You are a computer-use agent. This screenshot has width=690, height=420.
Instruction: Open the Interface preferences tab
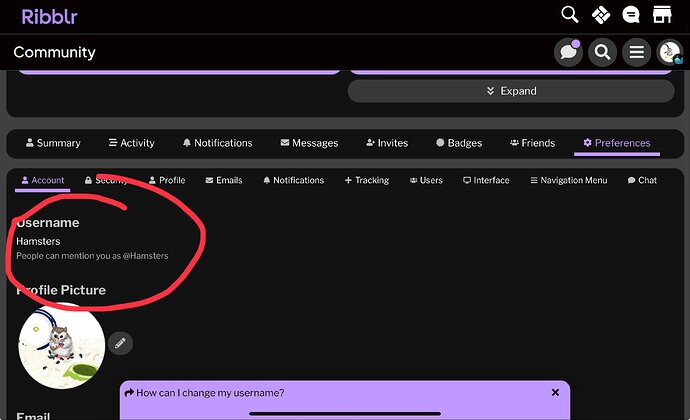[x=486, y=181]
